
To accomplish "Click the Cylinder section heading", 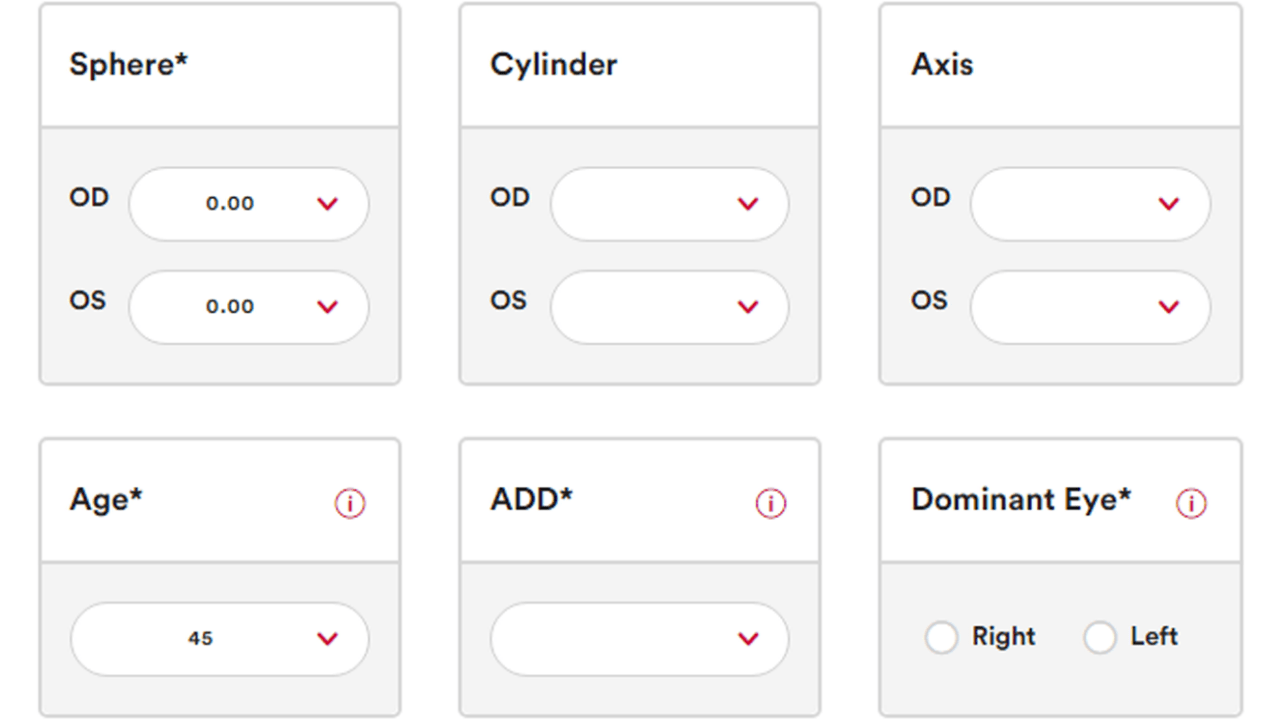I will click(x=553, y=65).
